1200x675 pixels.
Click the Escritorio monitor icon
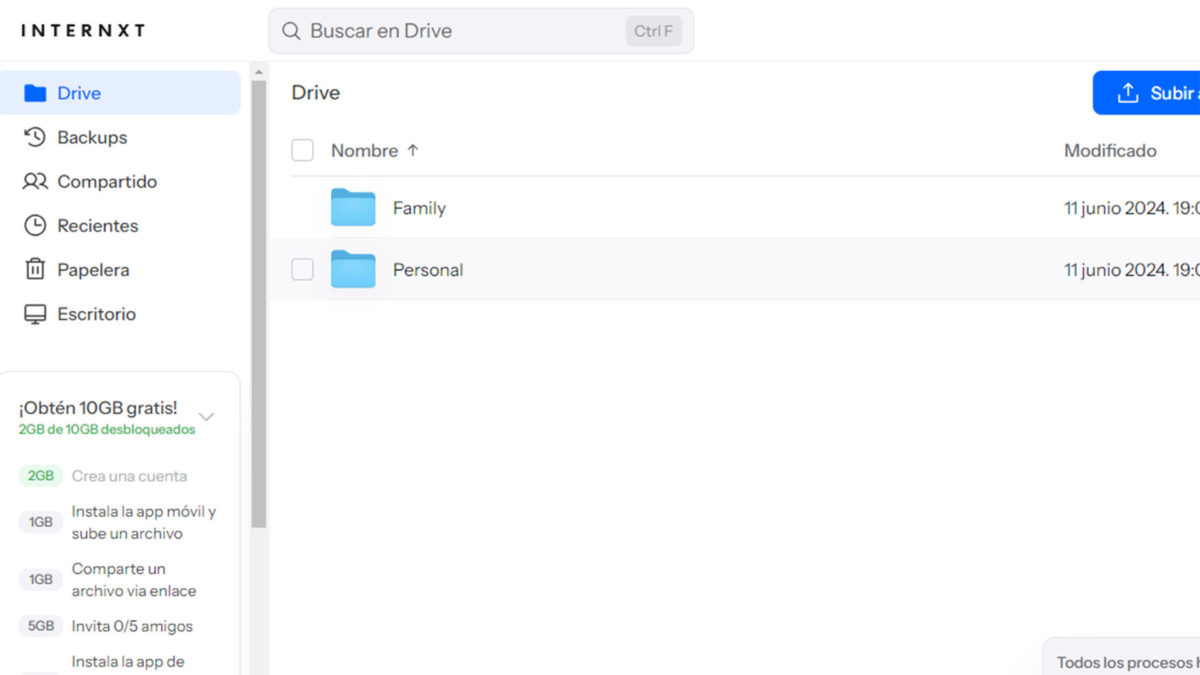pyautogui.click(x=35, y=314)
